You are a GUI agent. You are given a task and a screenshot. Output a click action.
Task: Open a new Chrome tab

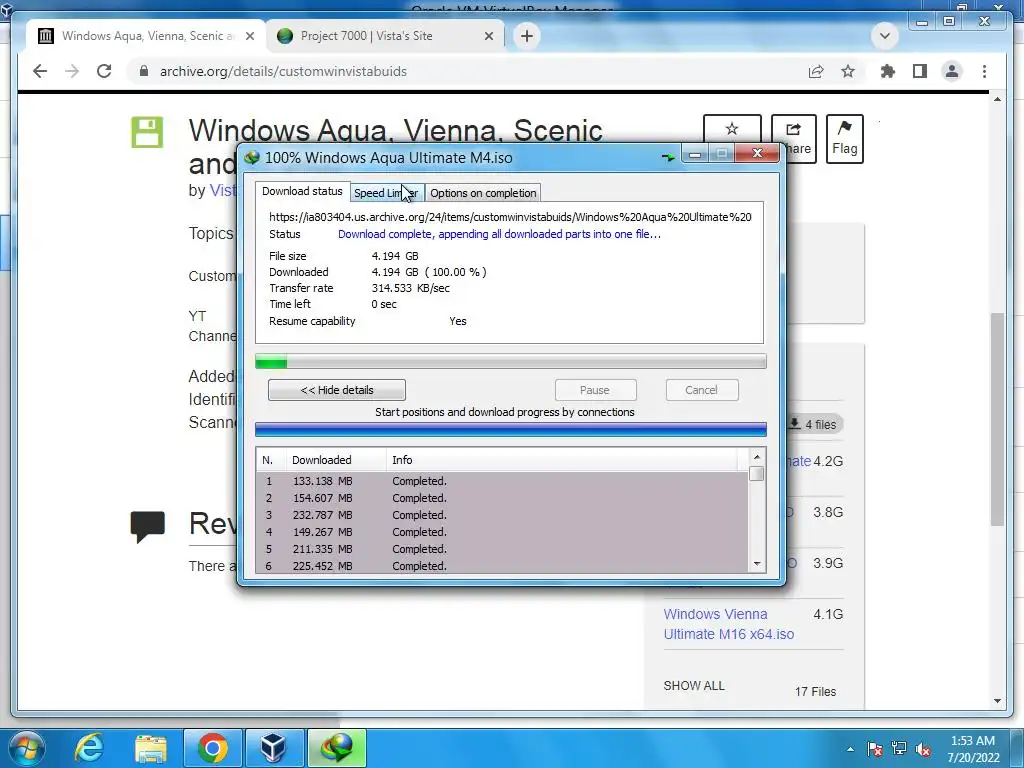click(527, 36)
